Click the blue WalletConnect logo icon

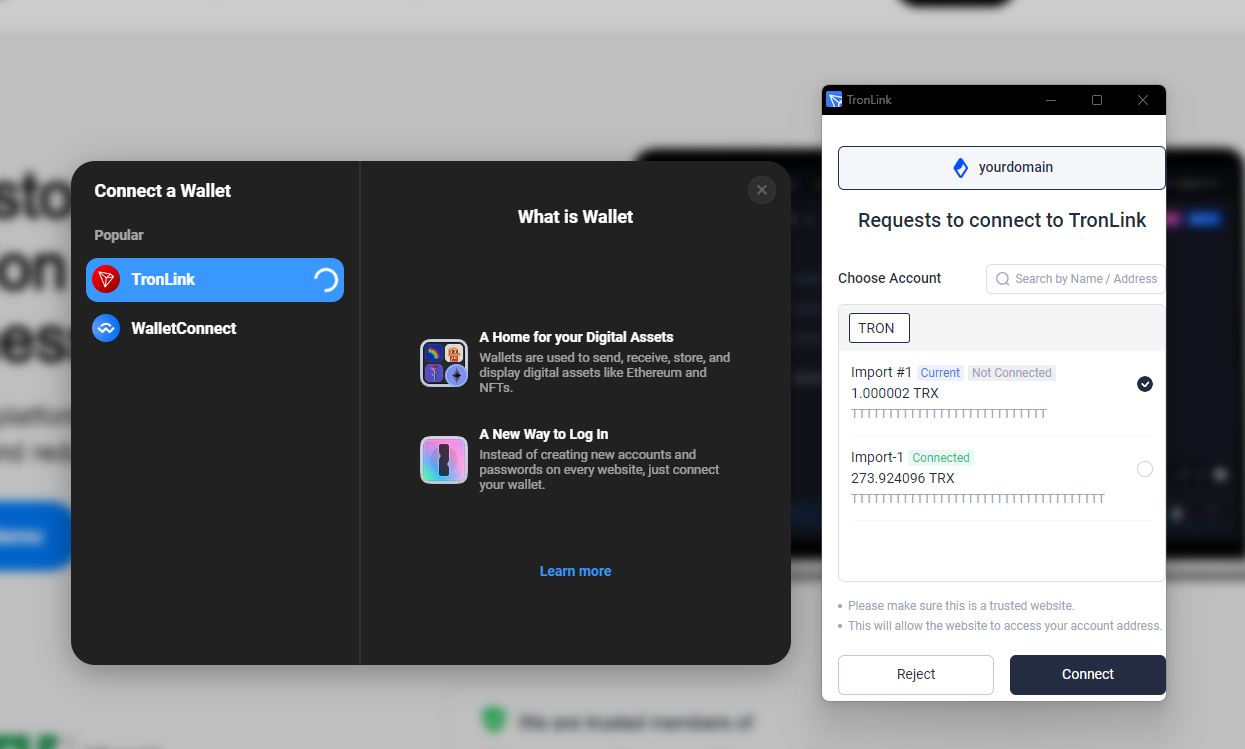coord(106,328)
